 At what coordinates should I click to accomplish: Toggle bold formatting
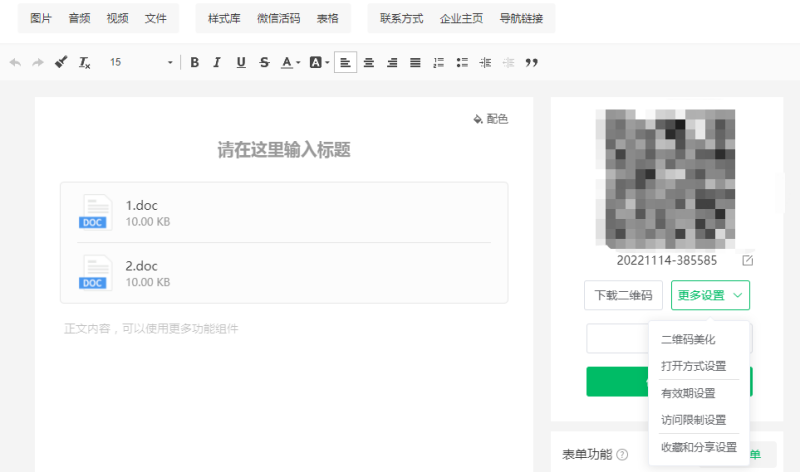pyautogui.click(x=194, y=62)
